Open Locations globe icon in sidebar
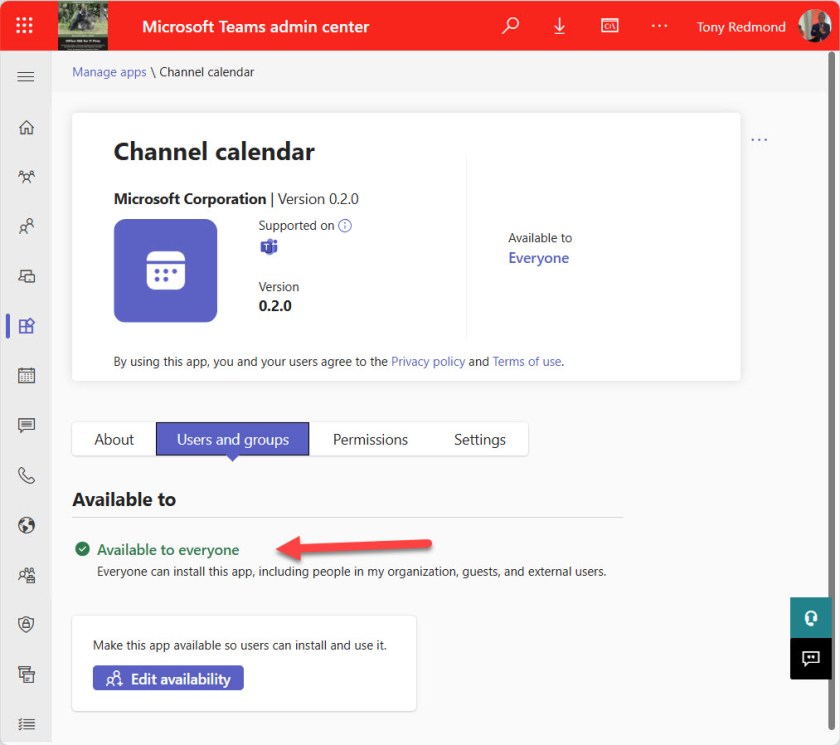This screenshot has height=745, width=840. (x=26, y=525)
